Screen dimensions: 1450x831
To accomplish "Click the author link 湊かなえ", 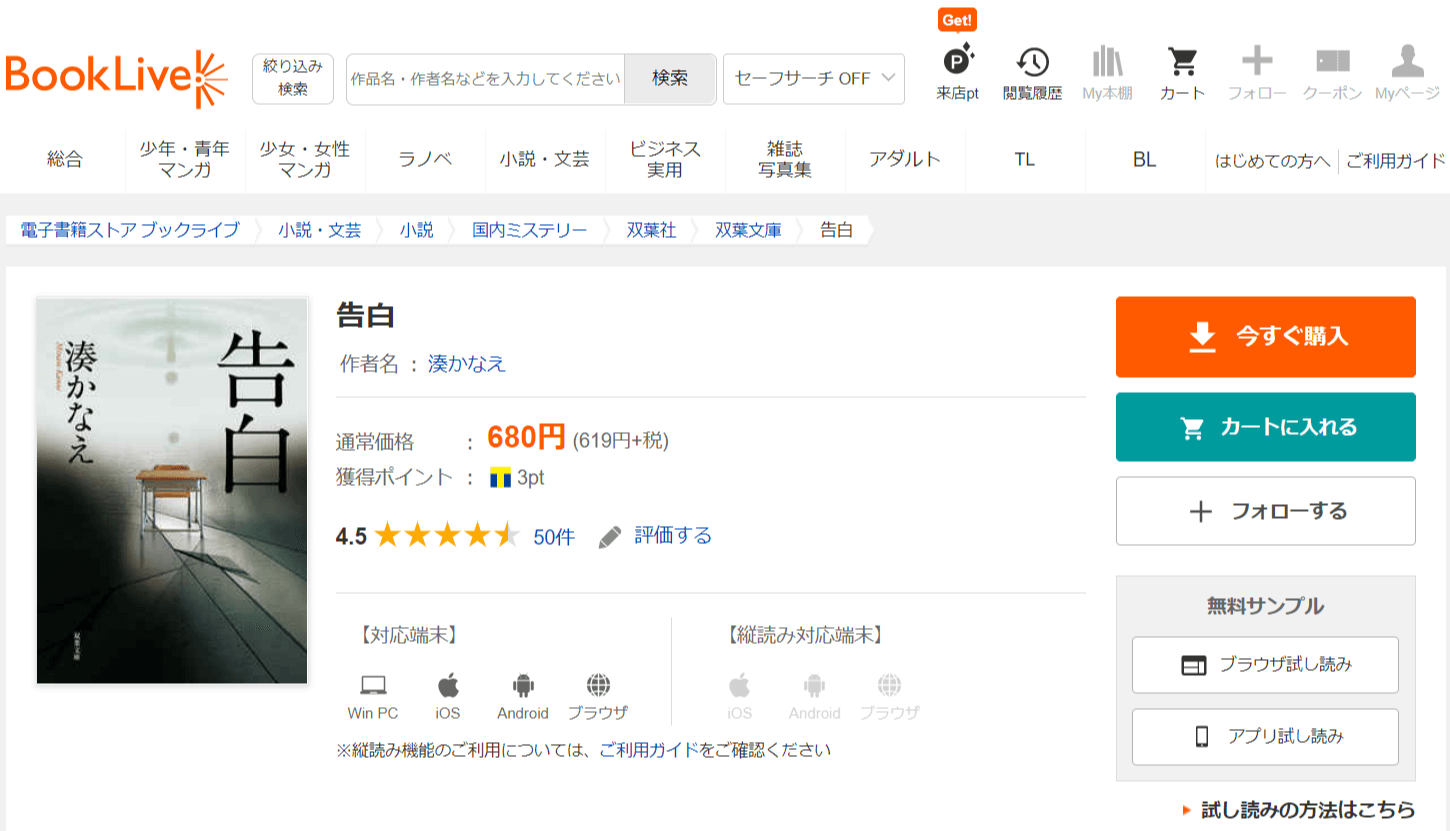I will (467, 364).
